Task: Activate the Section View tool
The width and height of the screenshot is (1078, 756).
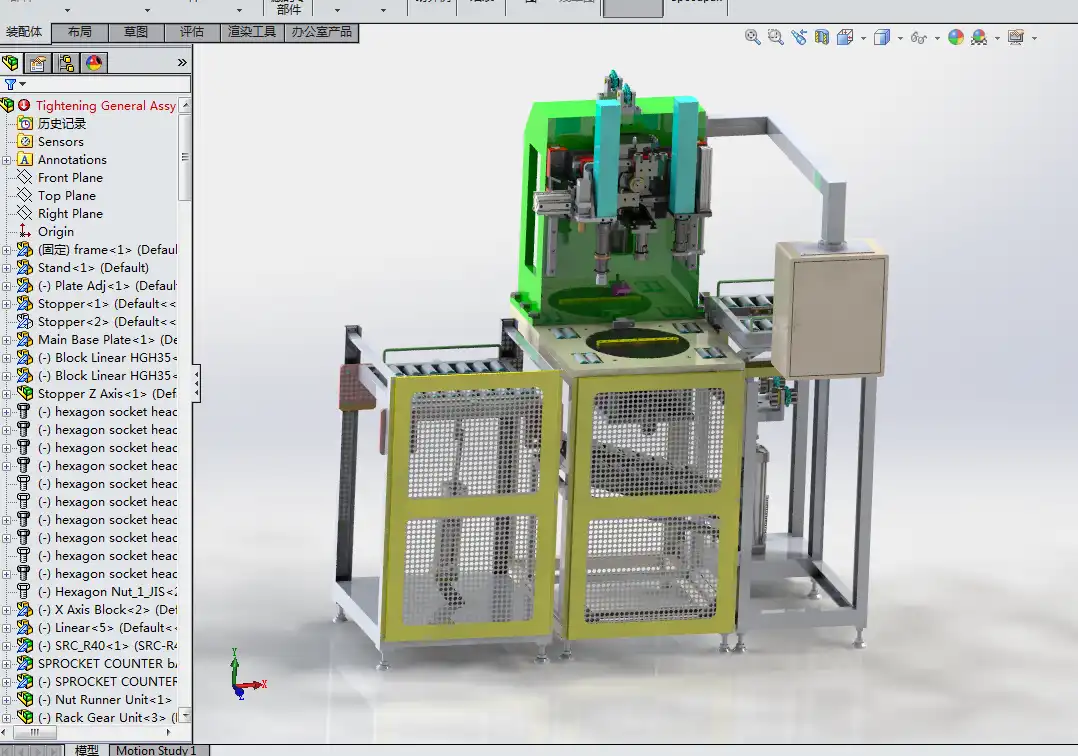Action: tap(822, 37)
